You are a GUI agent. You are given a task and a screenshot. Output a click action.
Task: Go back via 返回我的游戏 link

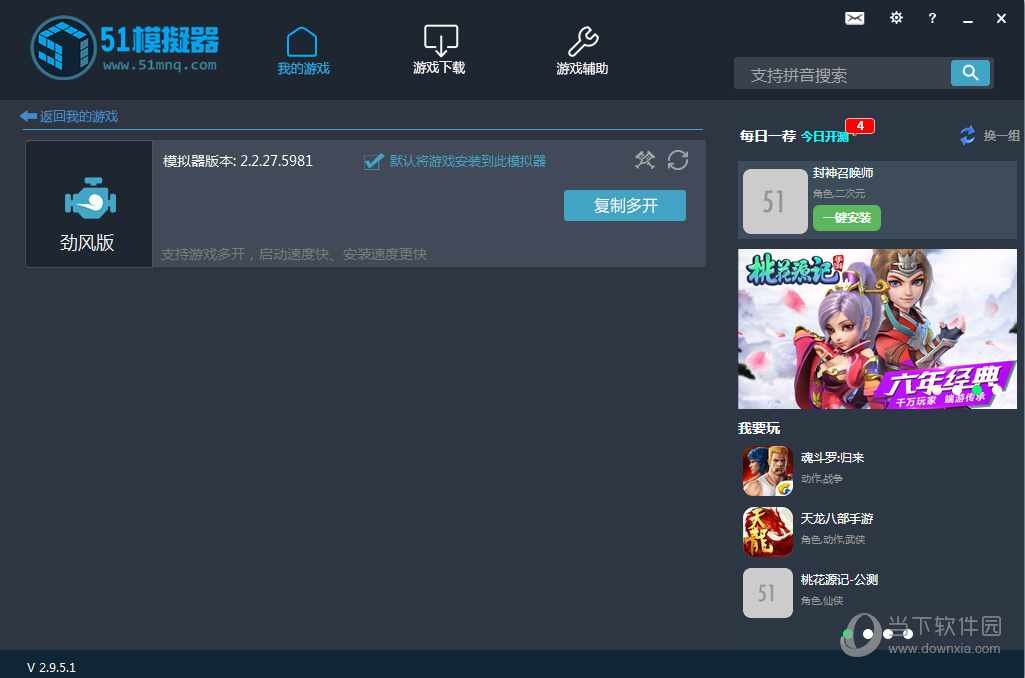pos(69,116)
